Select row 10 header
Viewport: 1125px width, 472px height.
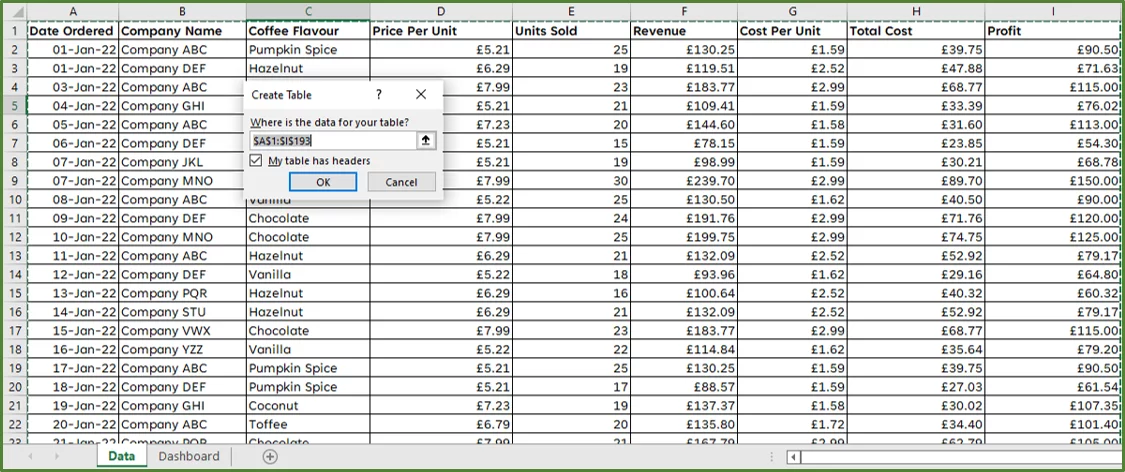14,199
